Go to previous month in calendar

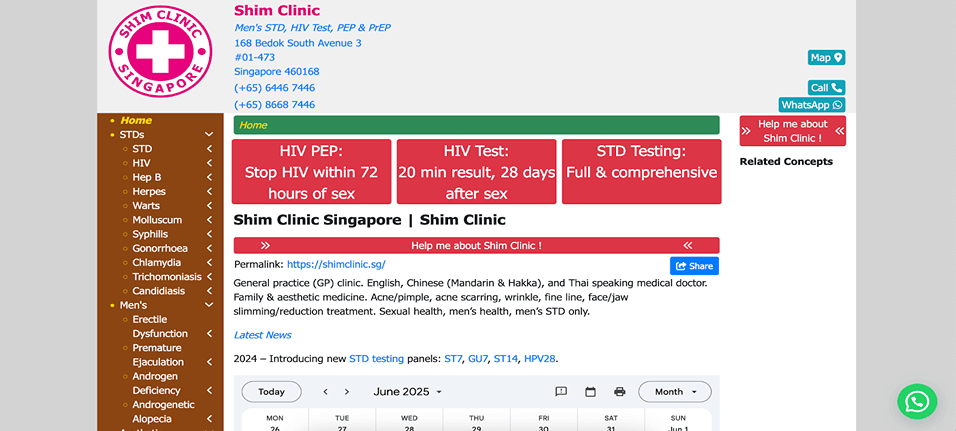tap(326, 391)
